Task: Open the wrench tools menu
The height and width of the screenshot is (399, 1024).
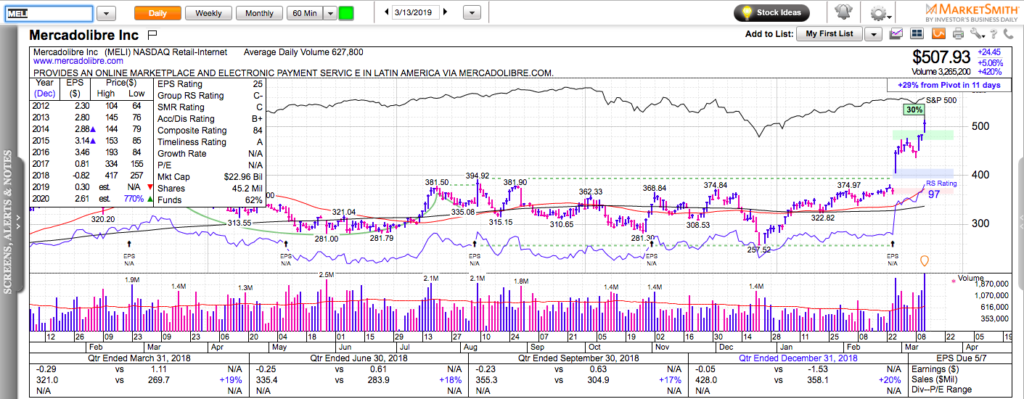Action: 977,34
